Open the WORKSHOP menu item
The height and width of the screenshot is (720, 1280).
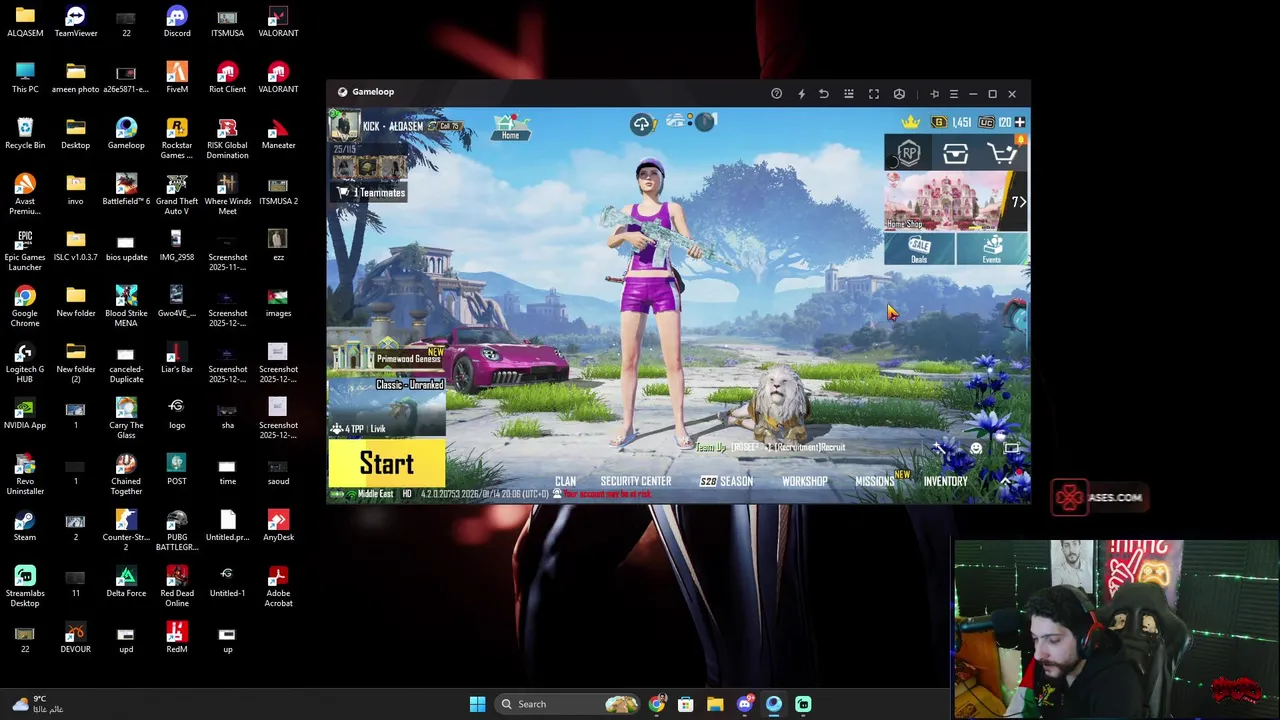(805, 482)
